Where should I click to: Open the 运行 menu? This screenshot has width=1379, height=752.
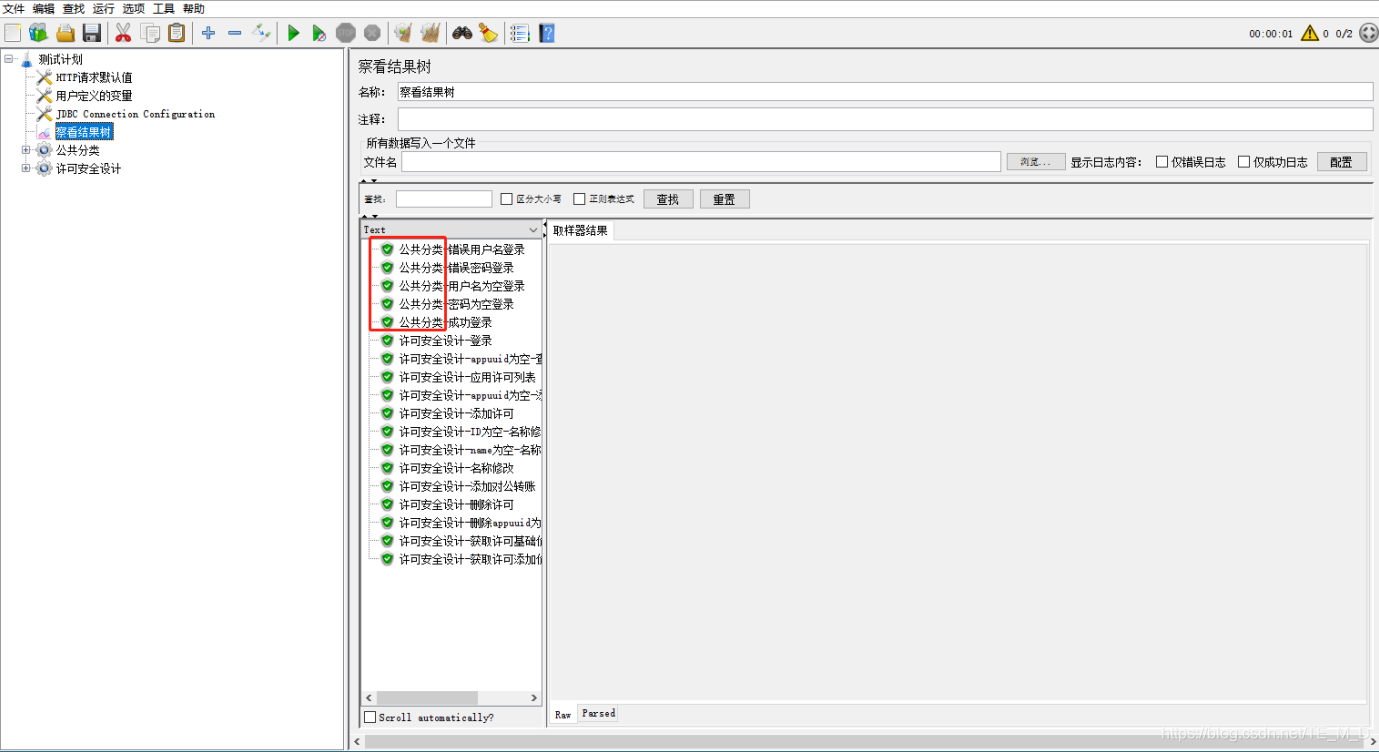(x=103, y=8)
